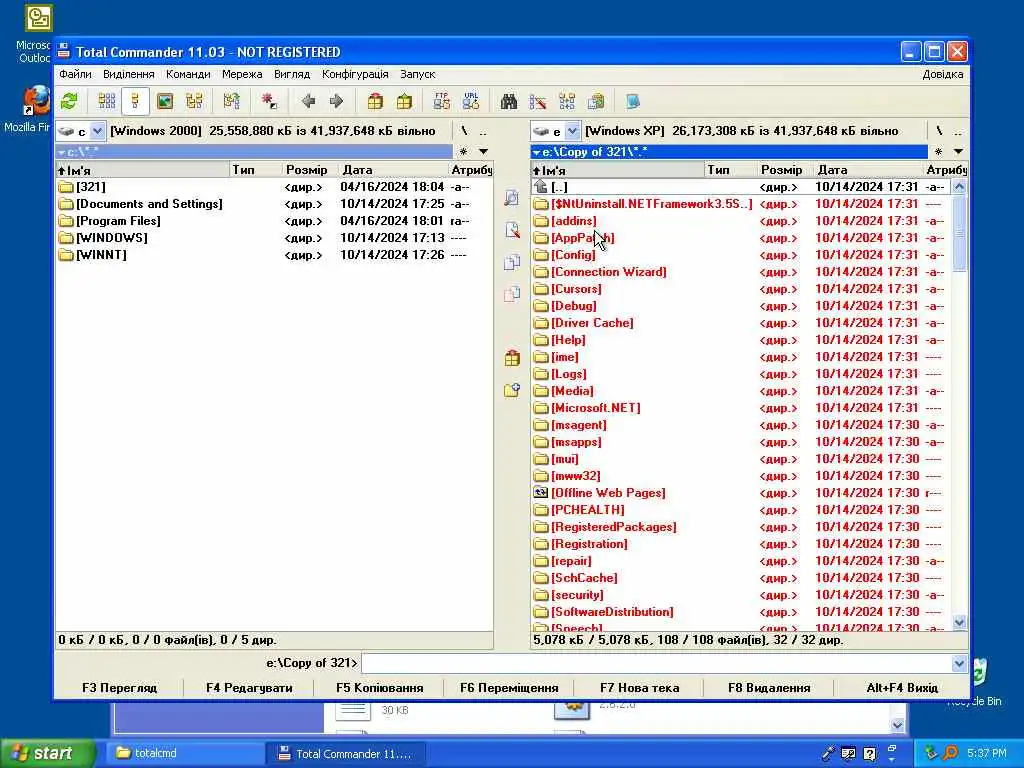Click the F4 Редагувати button
This screenshot has height=768, width=1024.
pos(249,688)
